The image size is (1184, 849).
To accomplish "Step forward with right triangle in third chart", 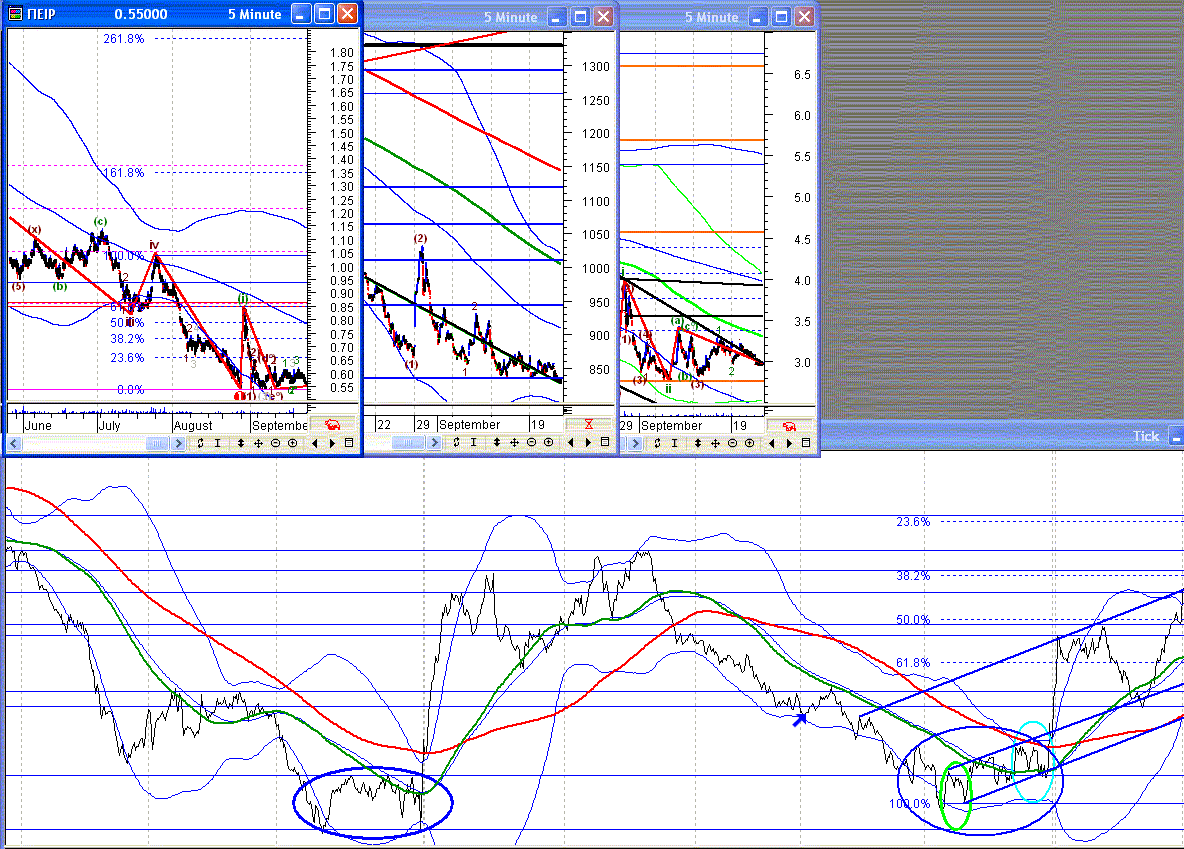I will (x=789, y=443).
